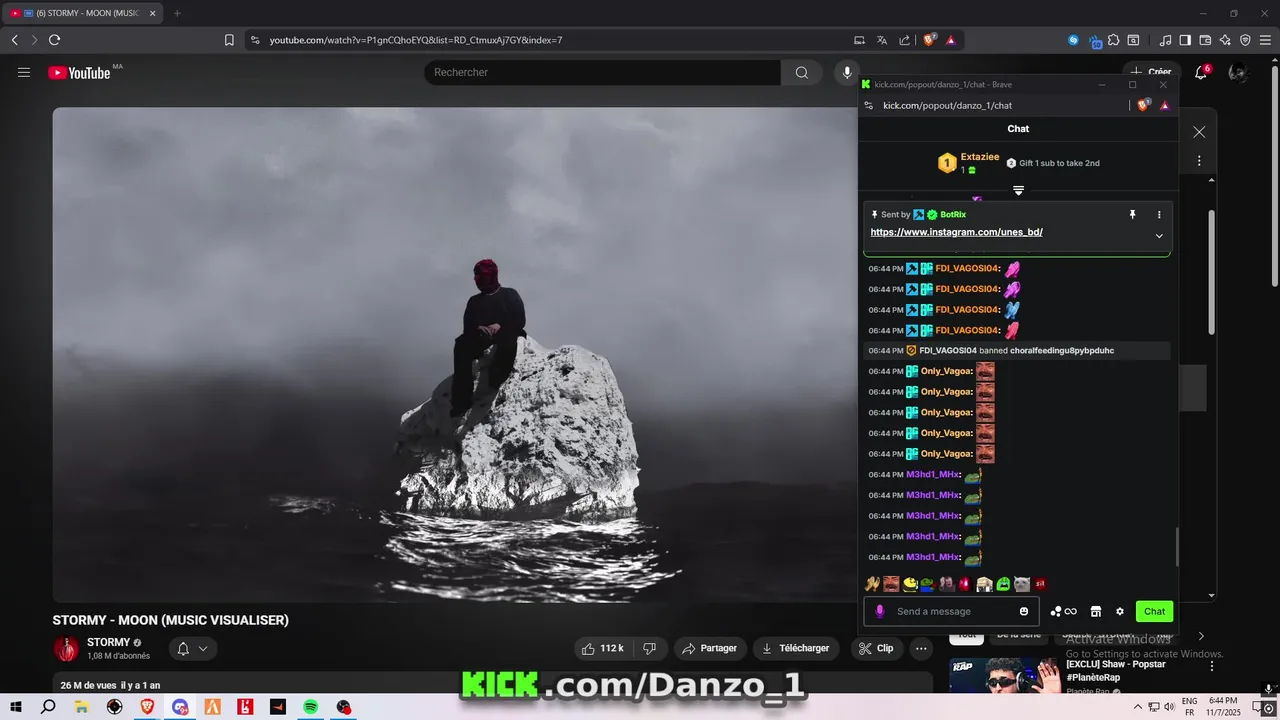
Task: Insert the white cat emote
Action: (x=1021, y=584)
